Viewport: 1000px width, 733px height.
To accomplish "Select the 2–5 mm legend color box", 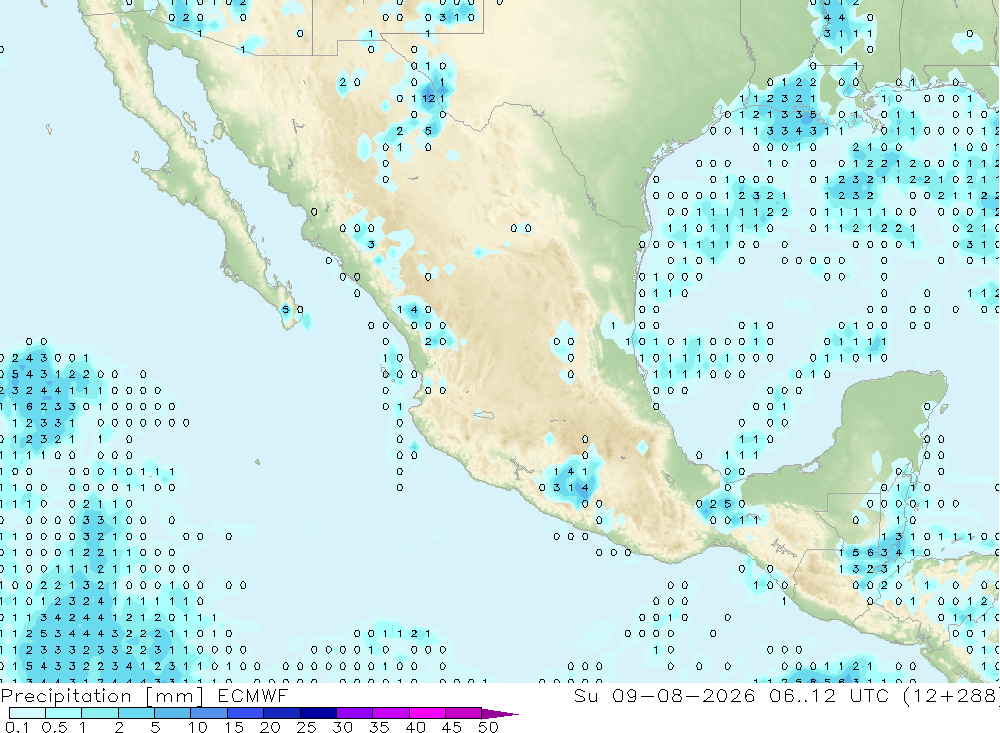I will pyautogui.click(x=136, y=713).
